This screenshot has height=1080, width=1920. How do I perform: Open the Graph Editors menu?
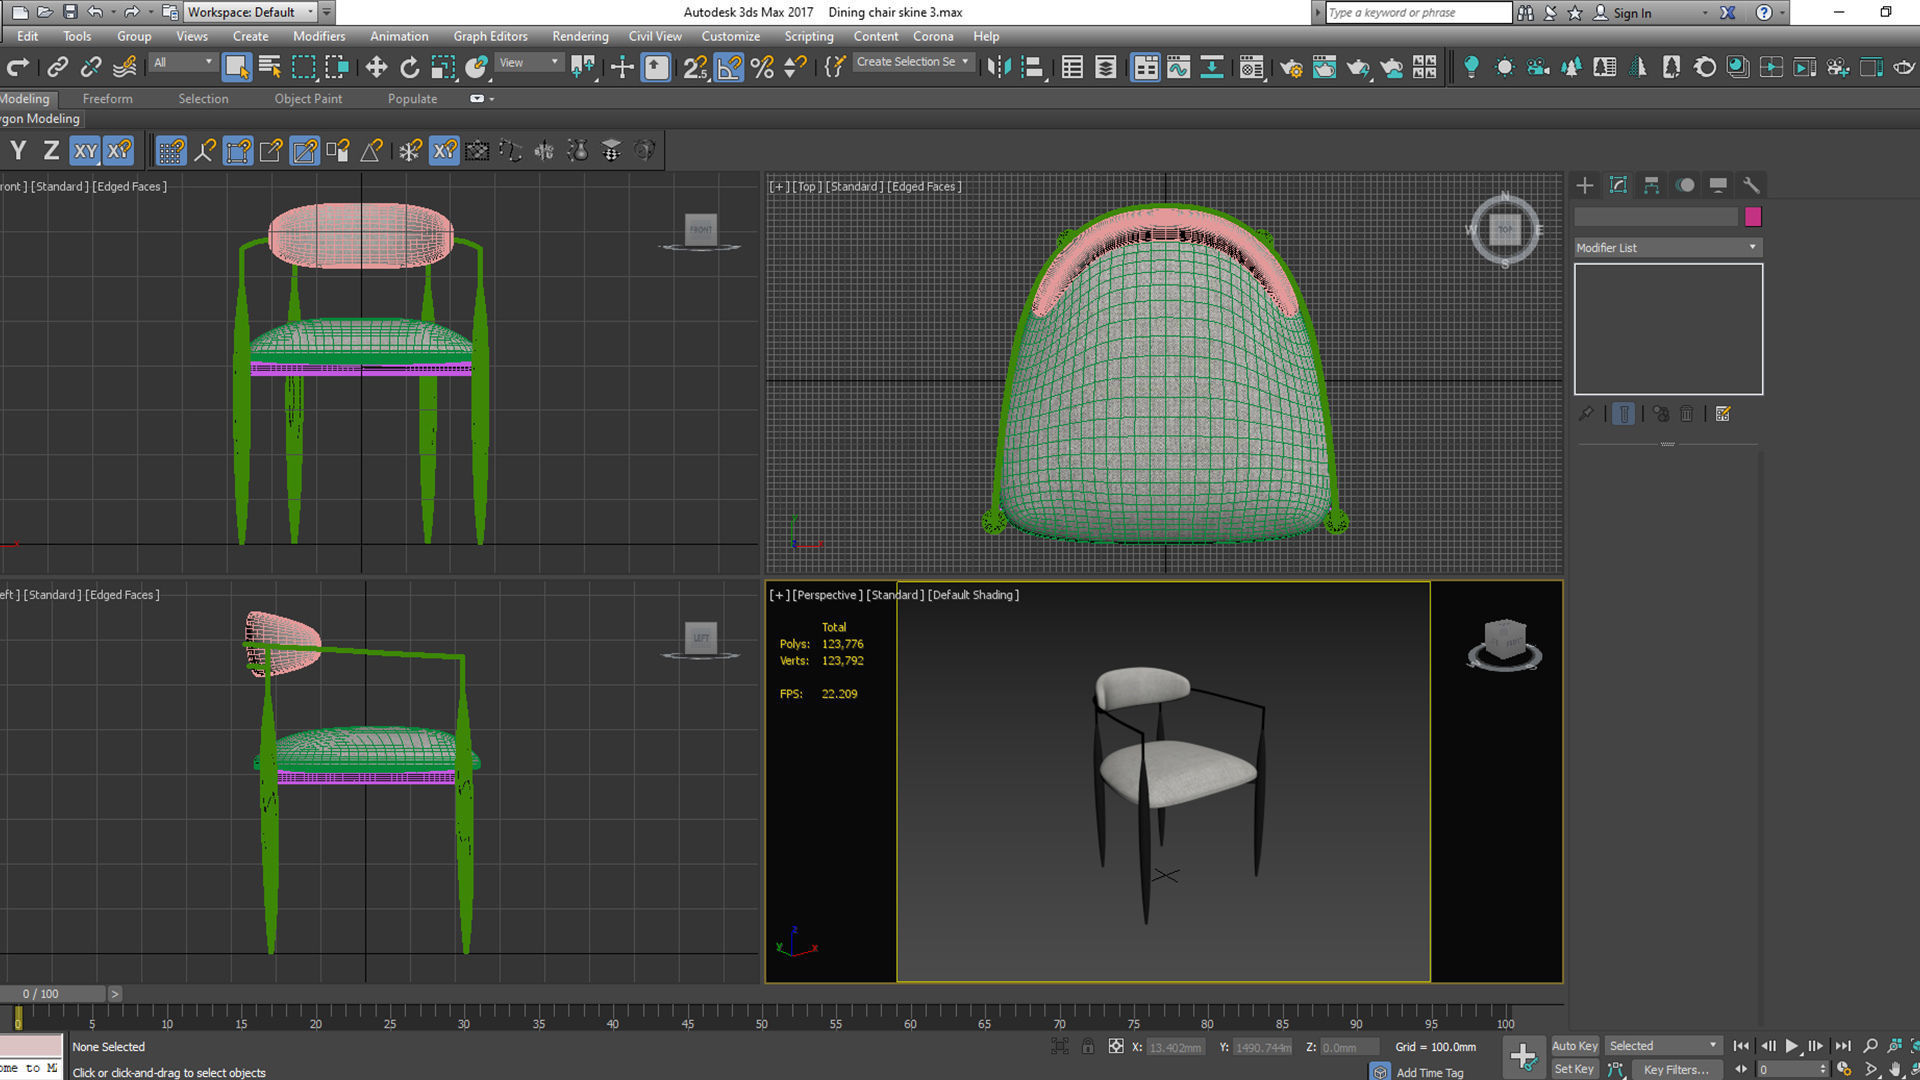[x=490, y=36]
